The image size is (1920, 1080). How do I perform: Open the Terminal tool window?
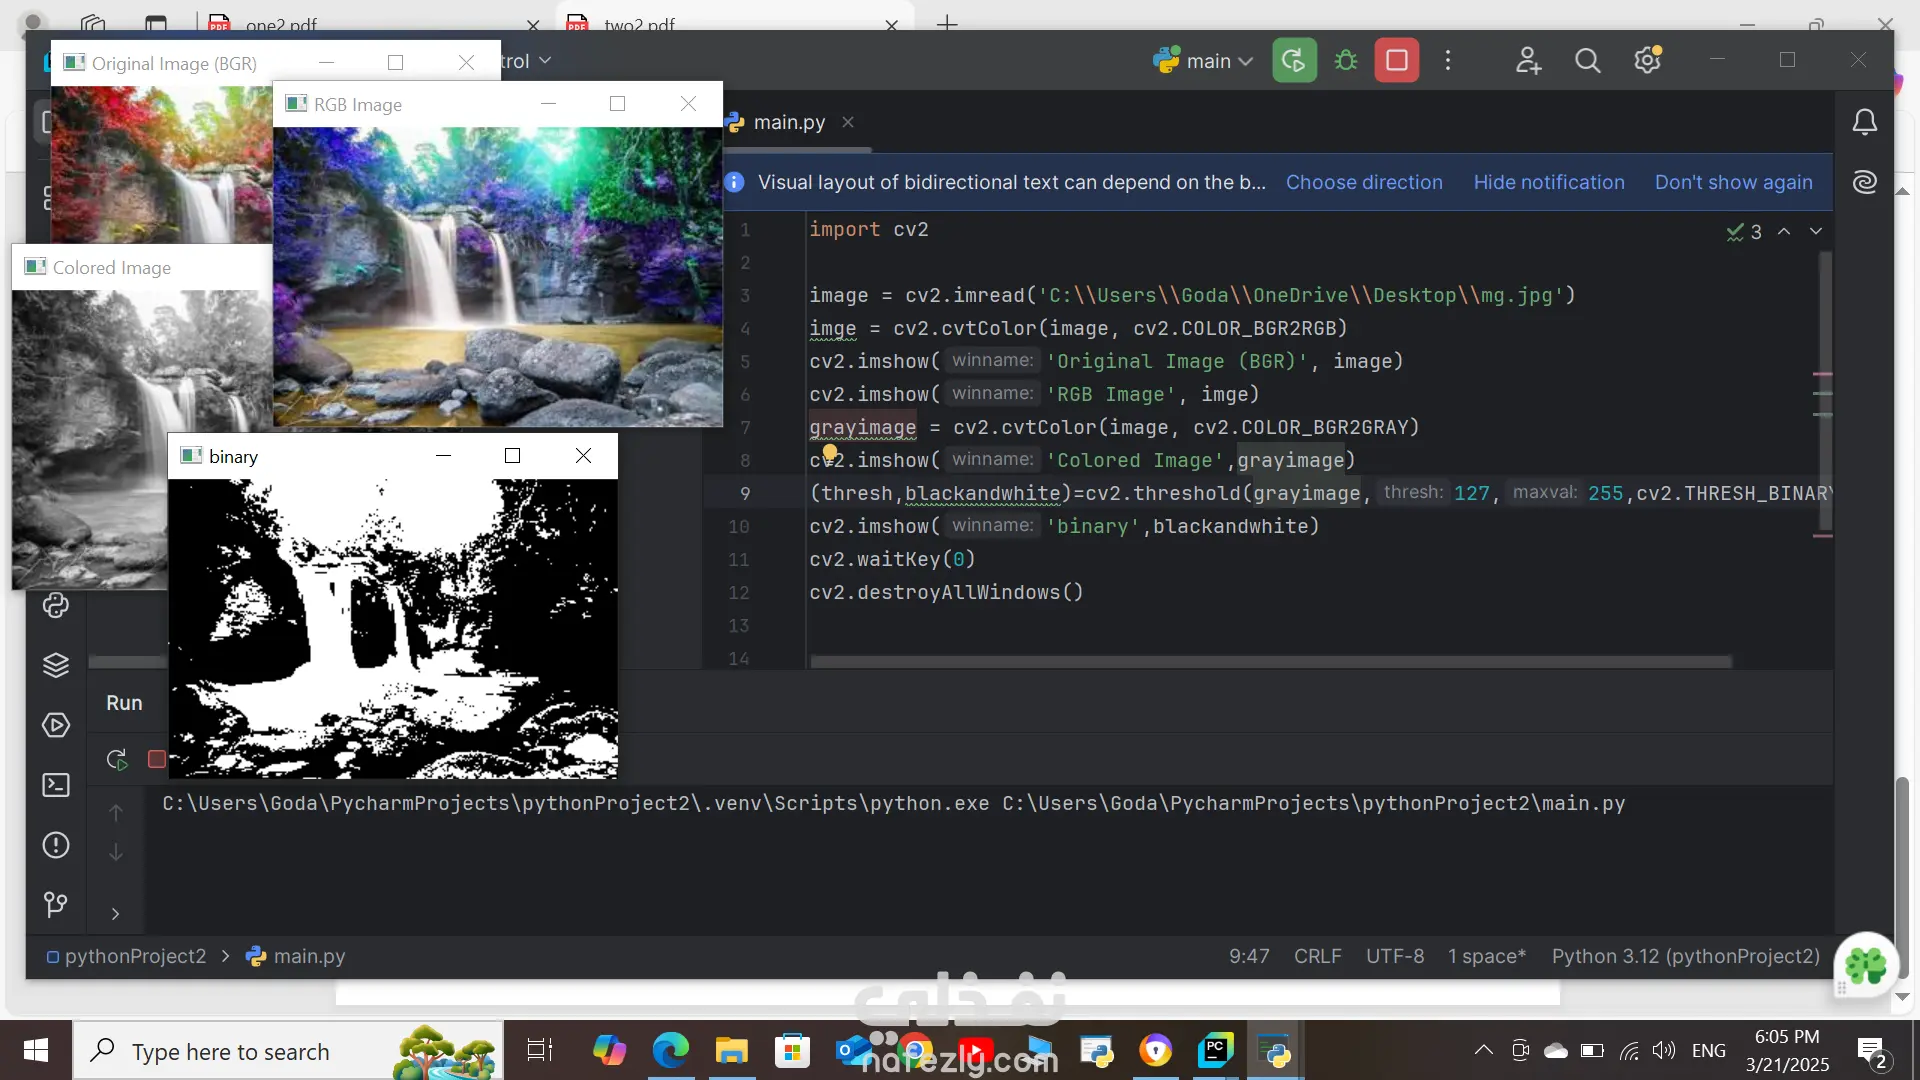56,785
